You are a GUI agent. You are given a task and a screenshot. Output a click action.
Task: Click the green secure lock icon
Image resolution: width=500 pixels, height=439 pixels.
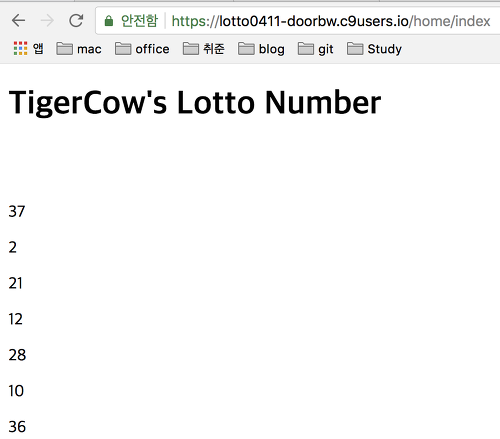109,21
